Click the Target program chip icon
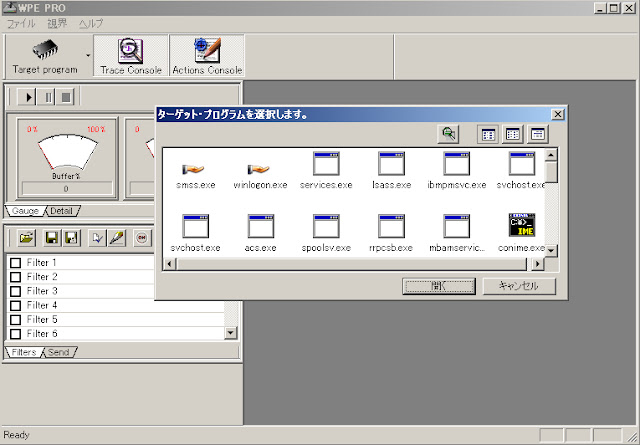 tap(45, 50)
